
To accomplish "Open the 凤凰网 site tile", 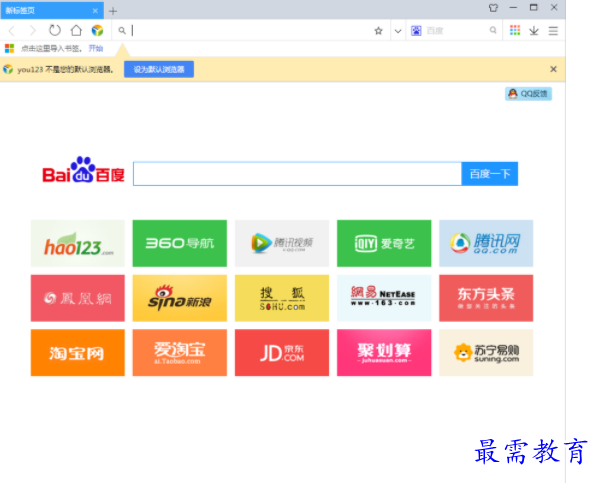I will (x=78, y=298).
